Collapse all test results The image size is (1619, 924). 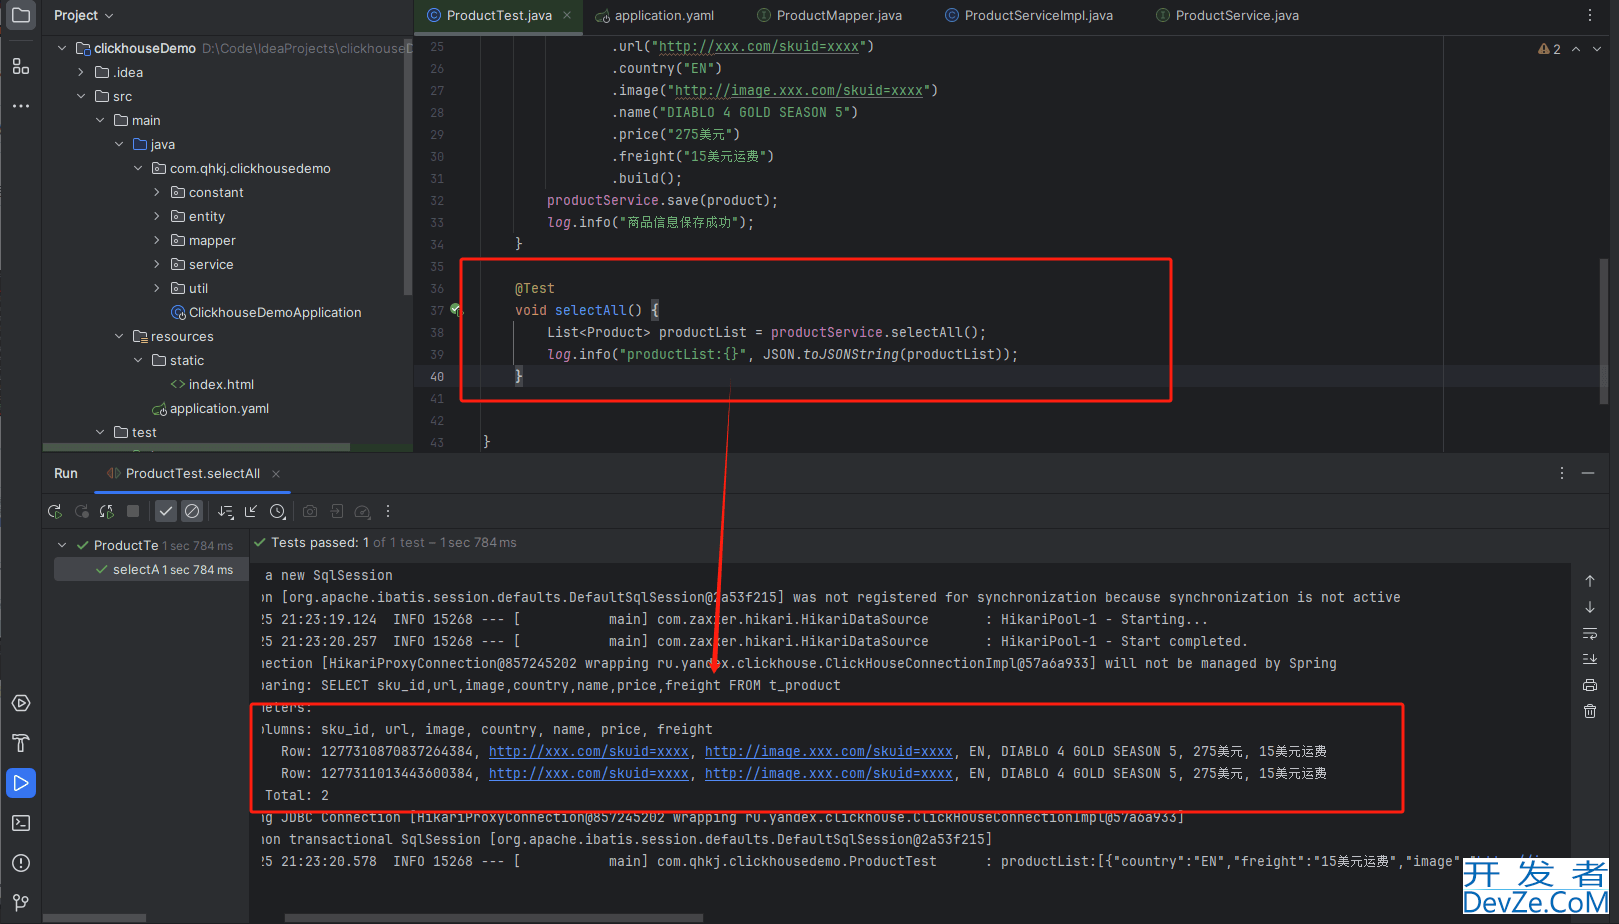(x=251, y=511)
